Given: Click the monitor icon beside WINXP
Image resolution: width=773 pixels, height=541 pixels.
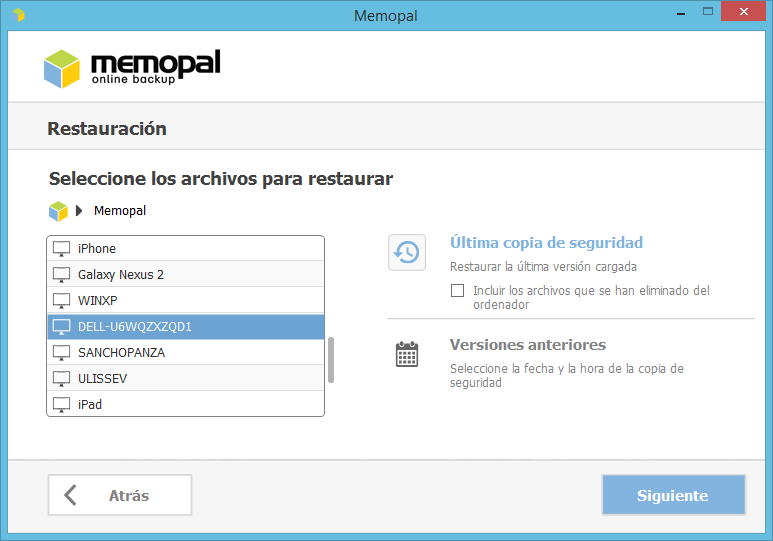Looking at the screenshot, I should point(62,300).
